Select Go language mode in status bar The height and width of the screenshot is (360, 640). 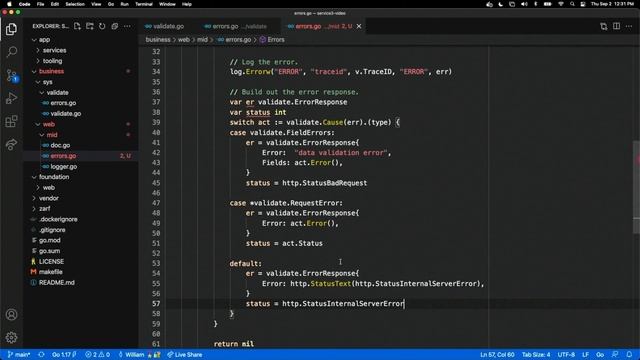(600, 355)
